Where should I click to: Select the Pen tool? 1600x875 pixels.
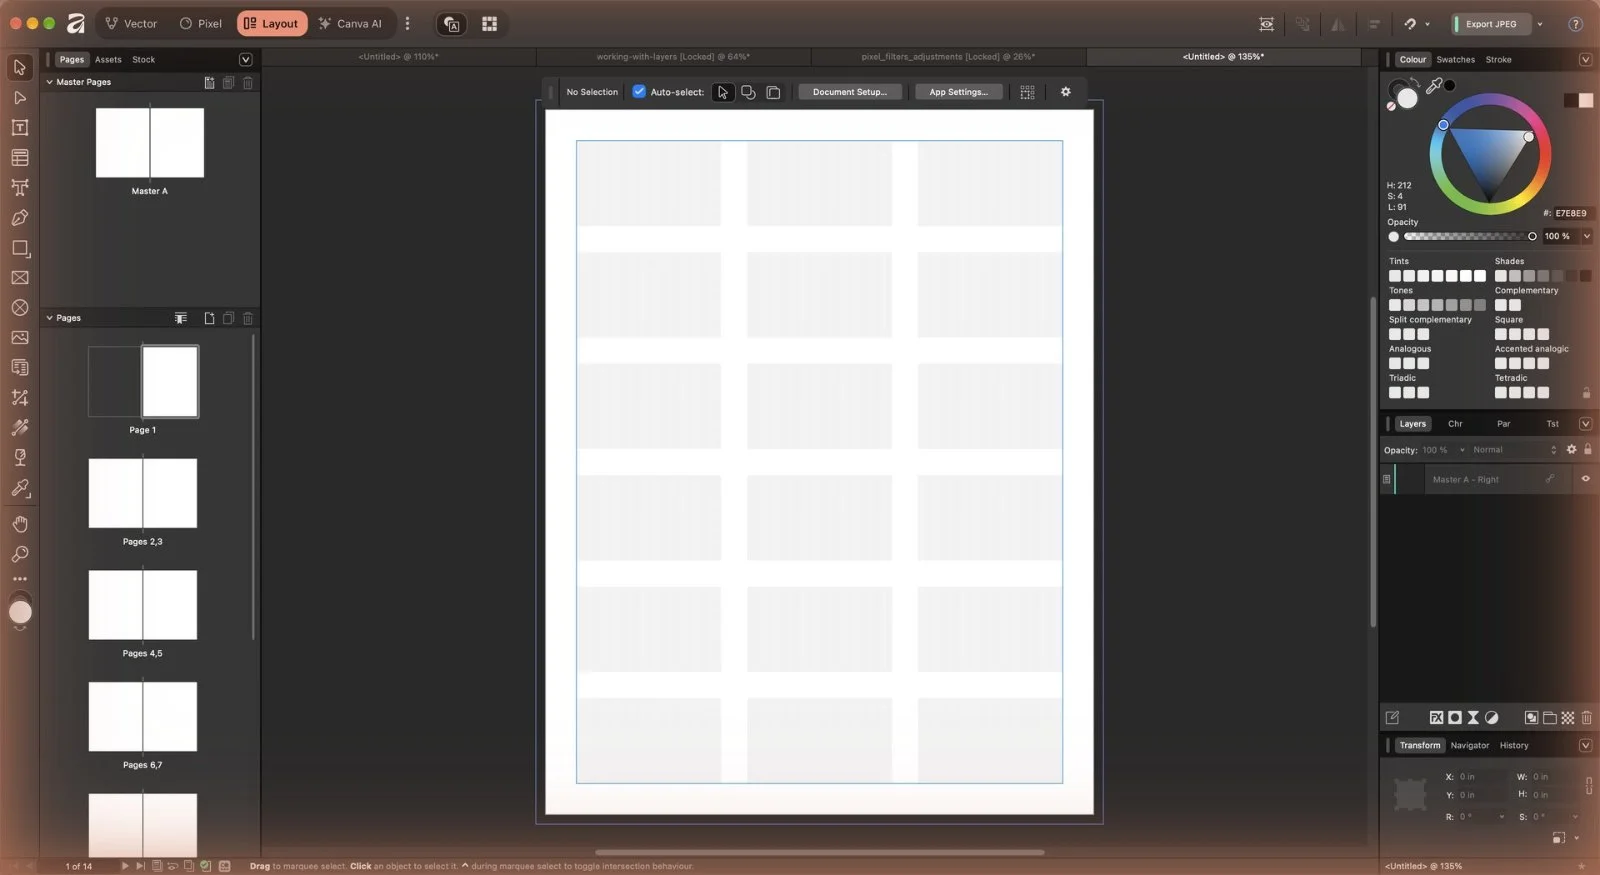point(19,218)
